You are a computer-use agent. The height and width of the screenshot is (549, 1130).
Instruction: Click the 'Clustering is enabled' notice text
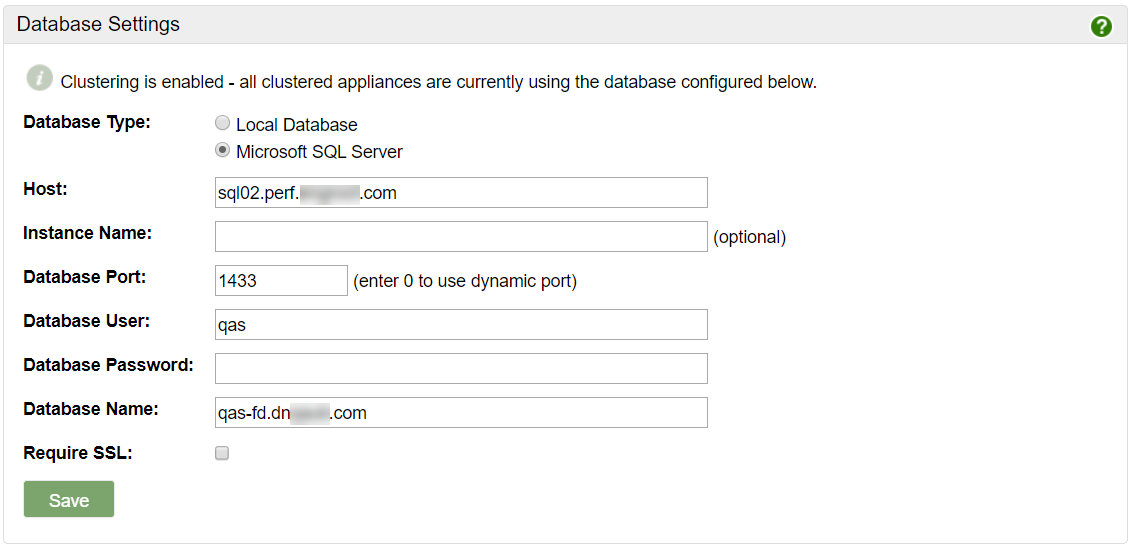click(438, 82)
